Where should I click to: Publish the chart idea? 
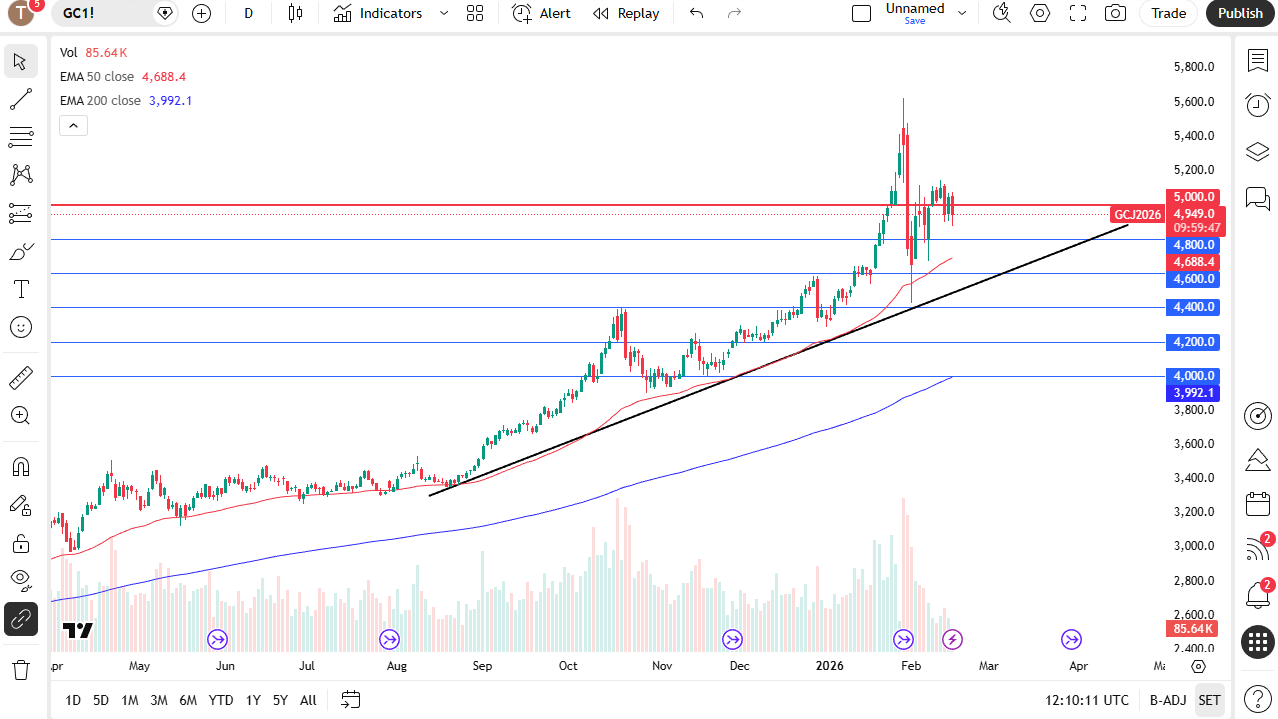[x=1241, y=13]
